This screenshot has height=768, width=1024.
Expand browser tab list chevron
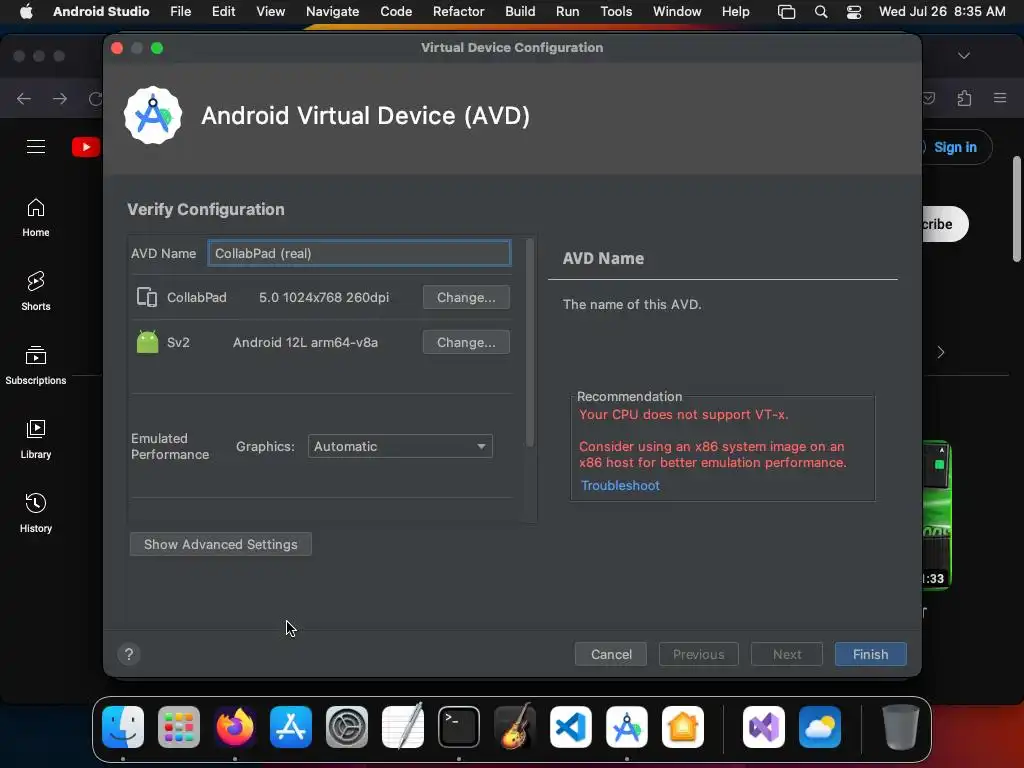point(964,56)
